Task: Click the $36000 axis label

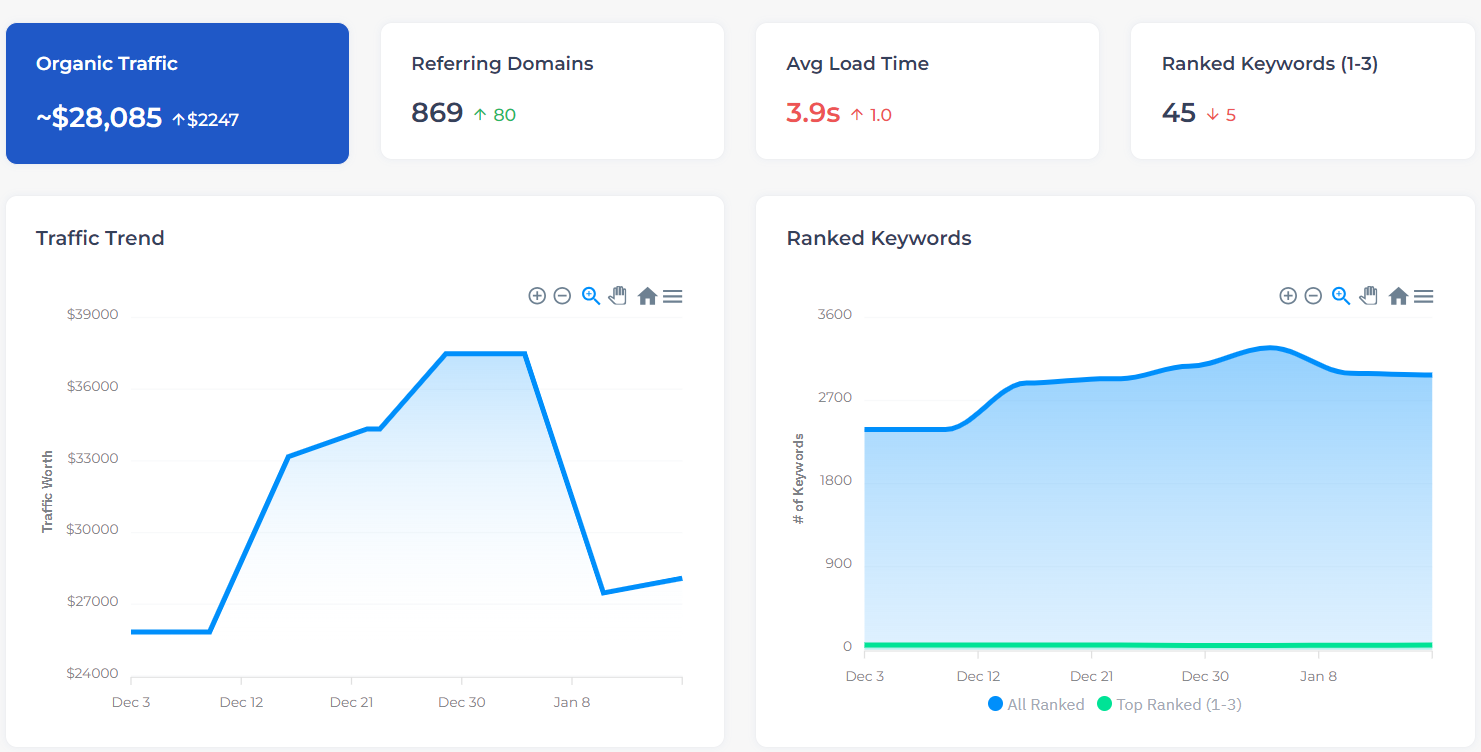Action: click(92, 386)
